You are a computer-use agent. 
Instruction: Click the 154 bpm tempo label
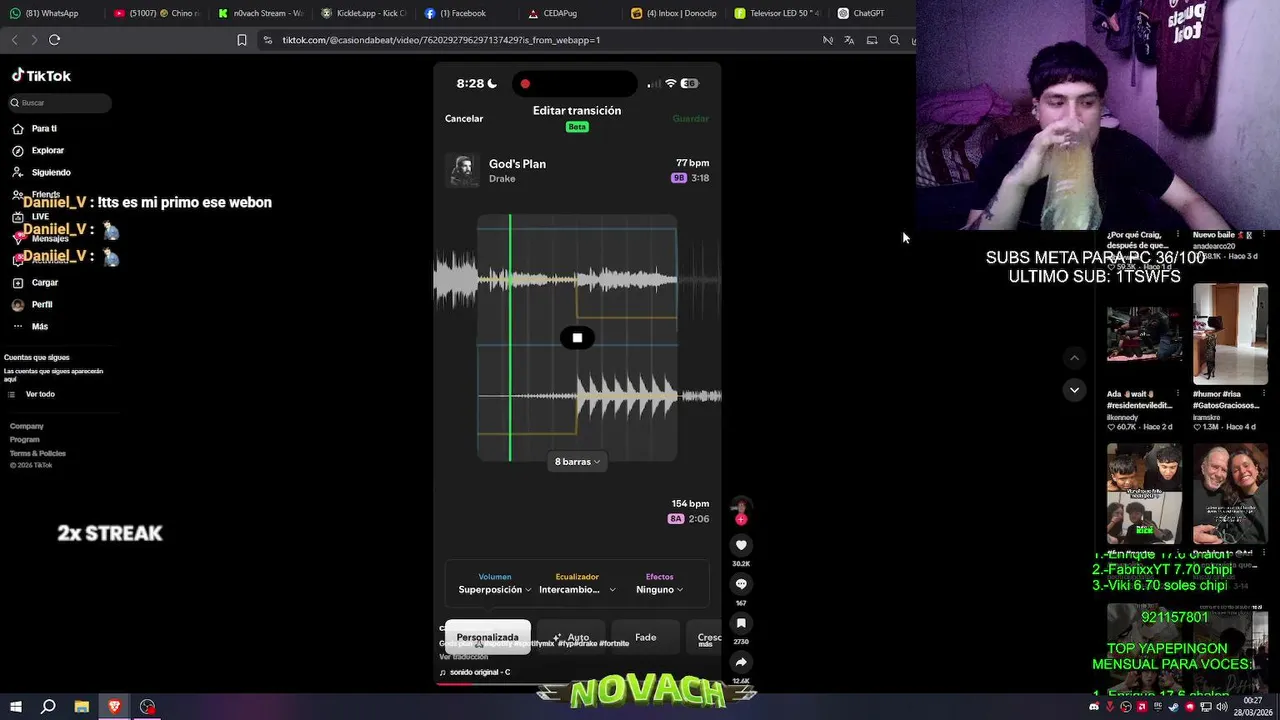click(690, 504)
